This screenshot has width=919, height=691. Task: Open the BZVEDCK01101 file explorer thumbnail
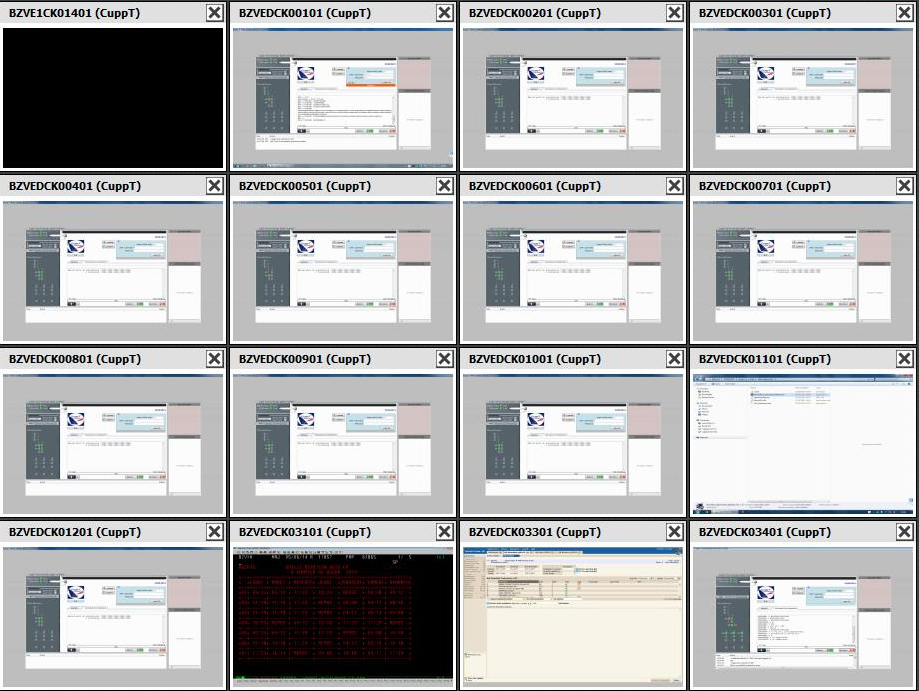tap(803, 444)
